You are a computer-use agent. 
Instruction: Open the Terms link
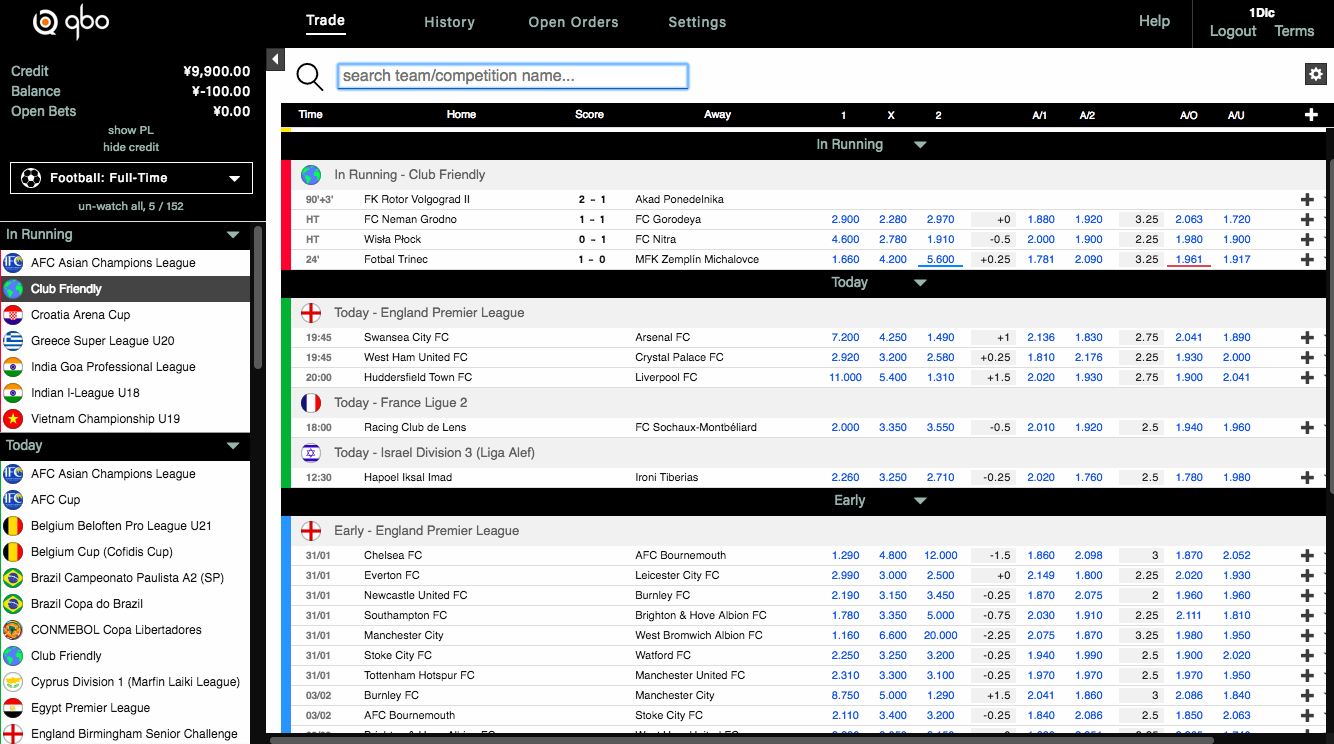[1294, 31]
